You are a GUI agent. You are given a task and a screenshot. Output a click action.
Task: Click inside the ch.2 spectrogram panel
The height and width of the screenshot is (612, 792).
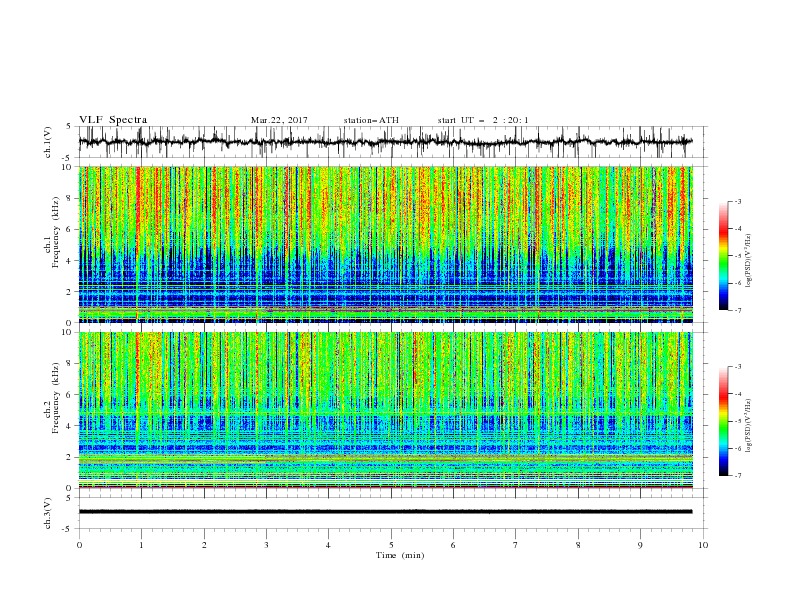click(x=385, y=410)
